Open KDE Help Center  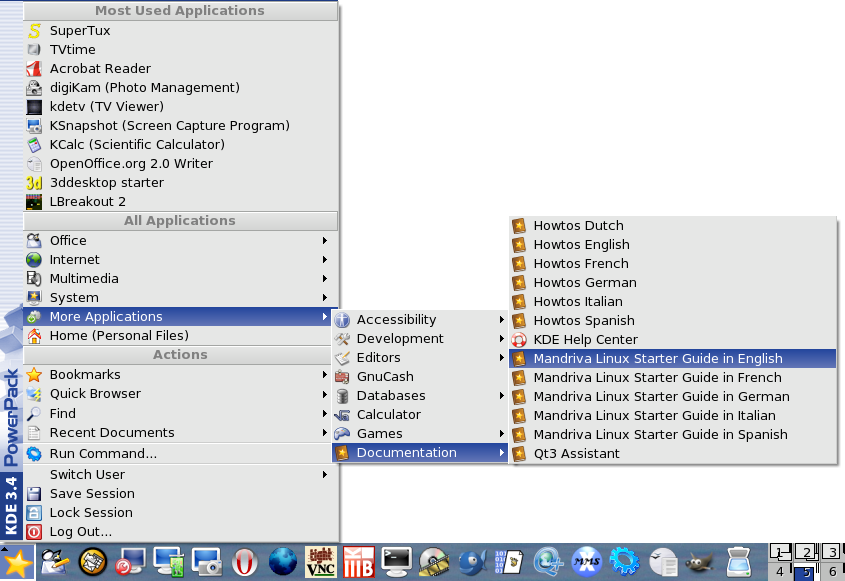click(x=673, y=340)
